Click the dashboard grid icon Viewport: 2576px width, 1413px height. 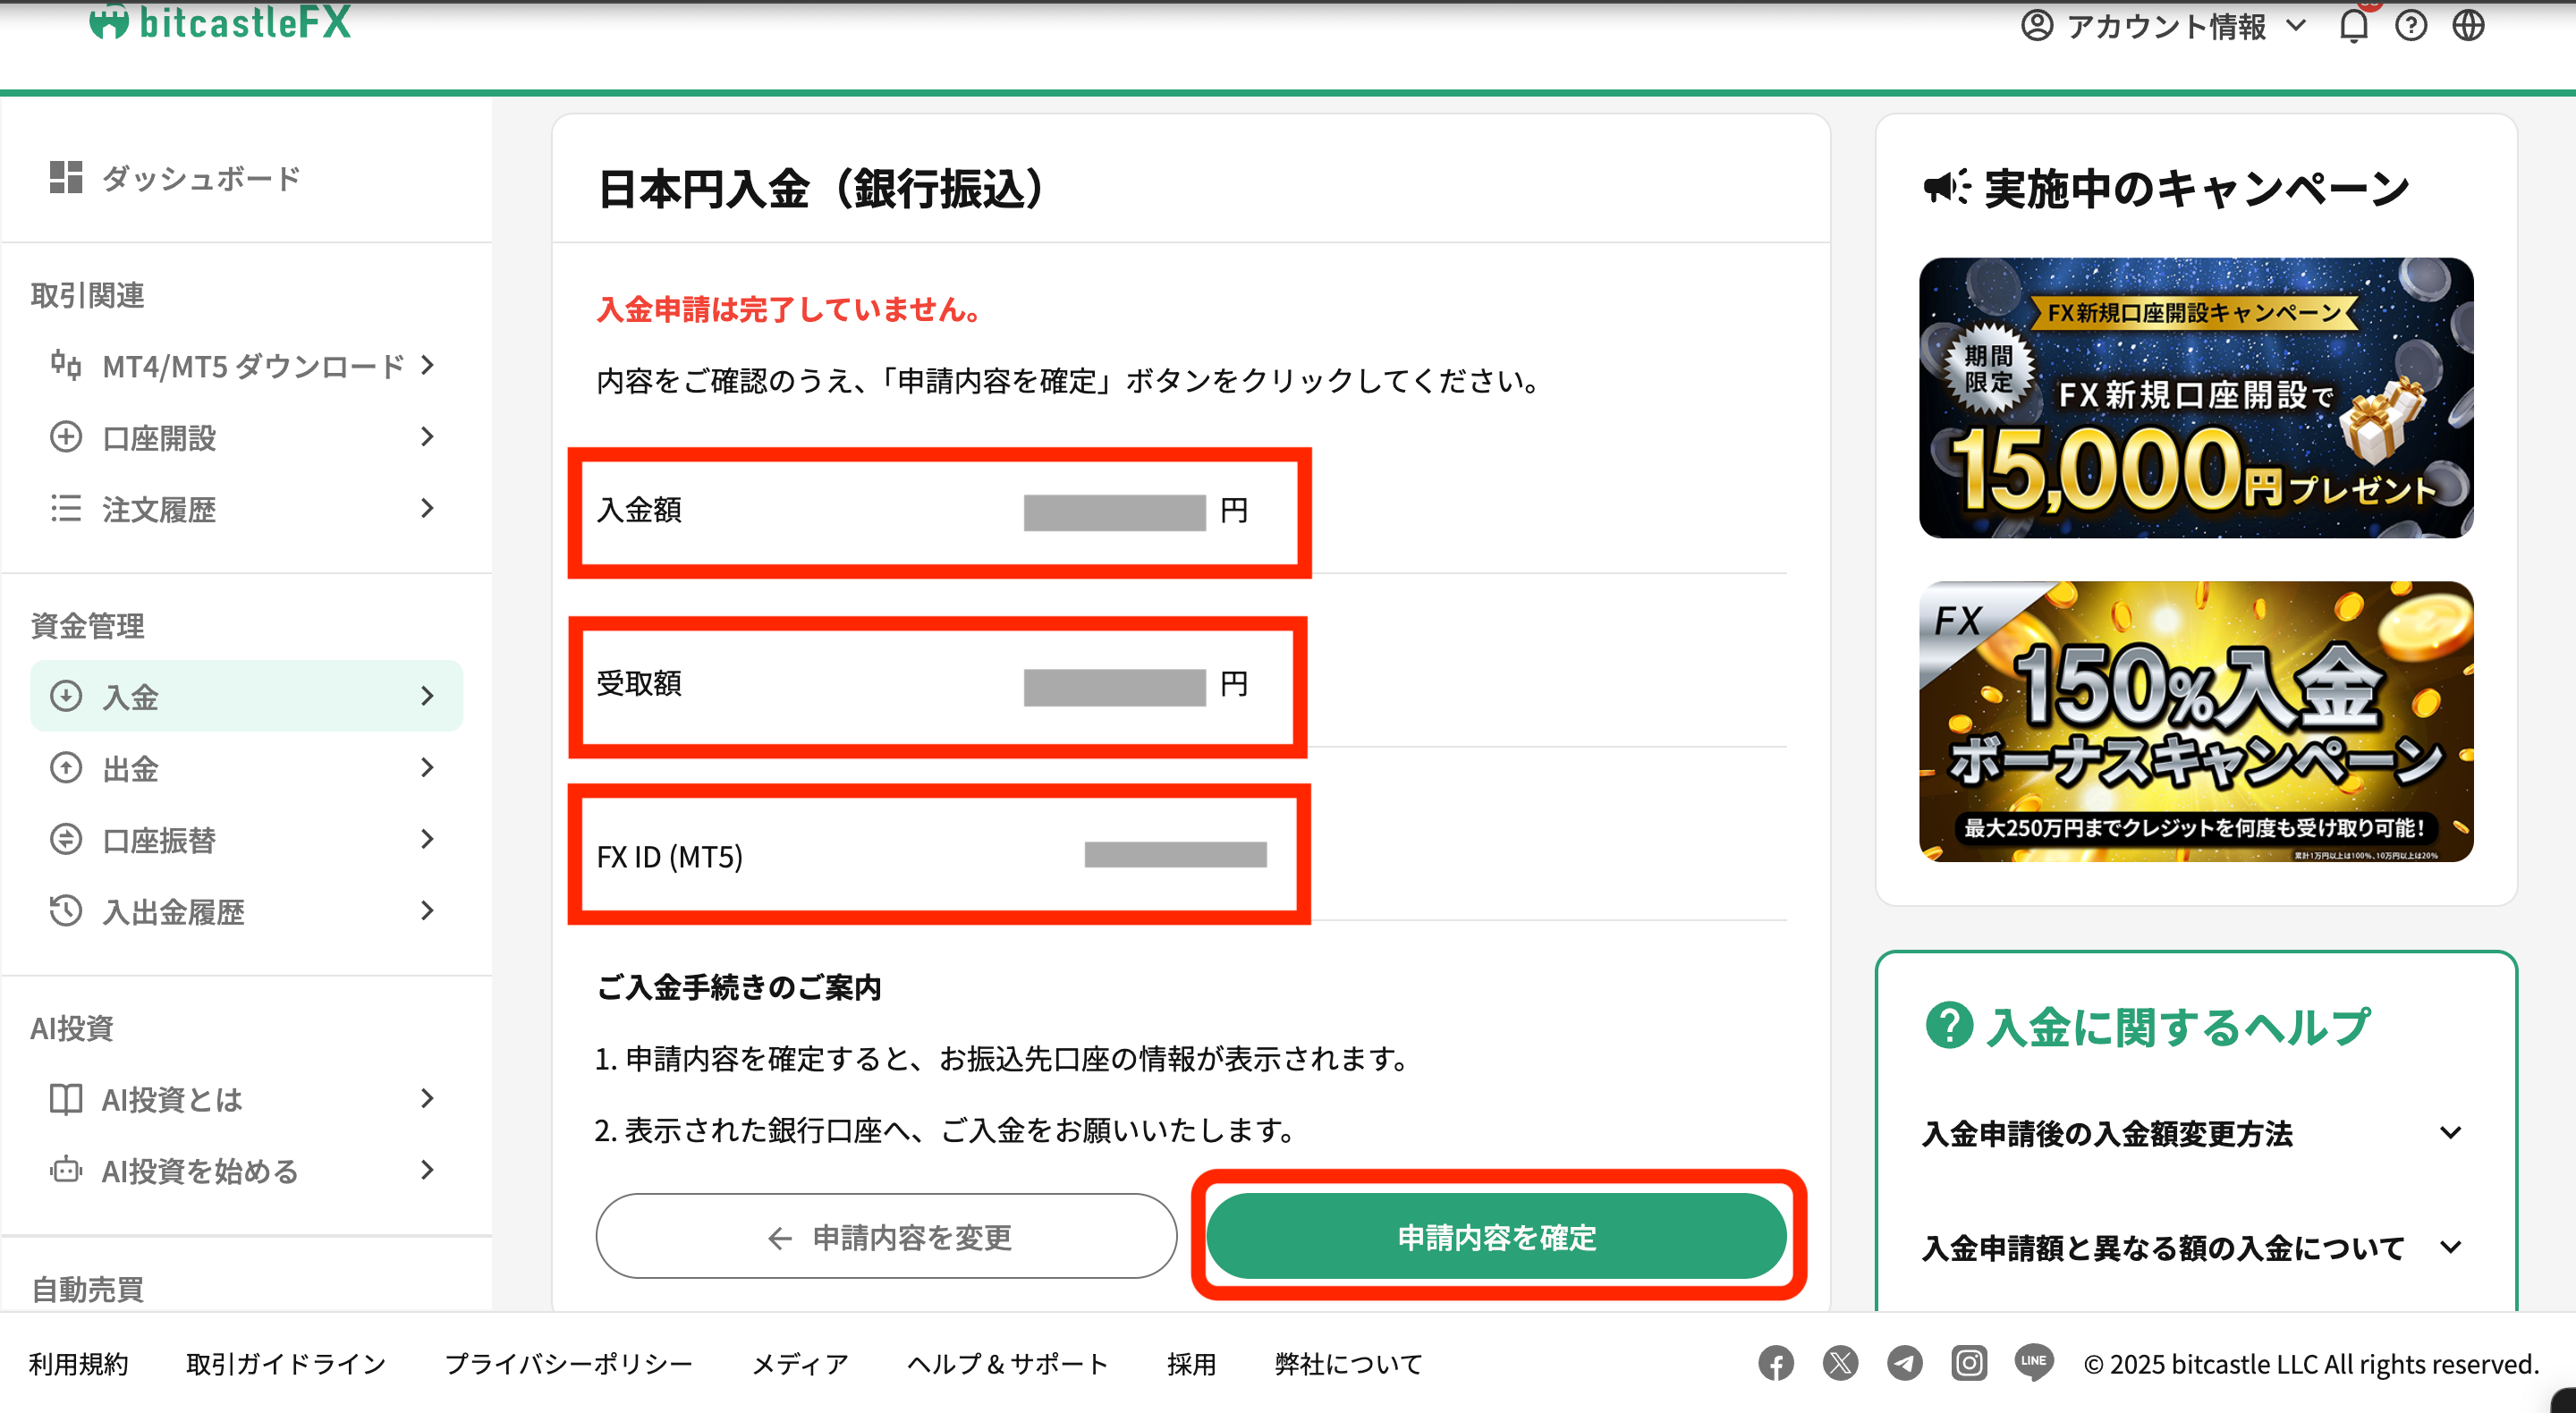tap(66, 177)
